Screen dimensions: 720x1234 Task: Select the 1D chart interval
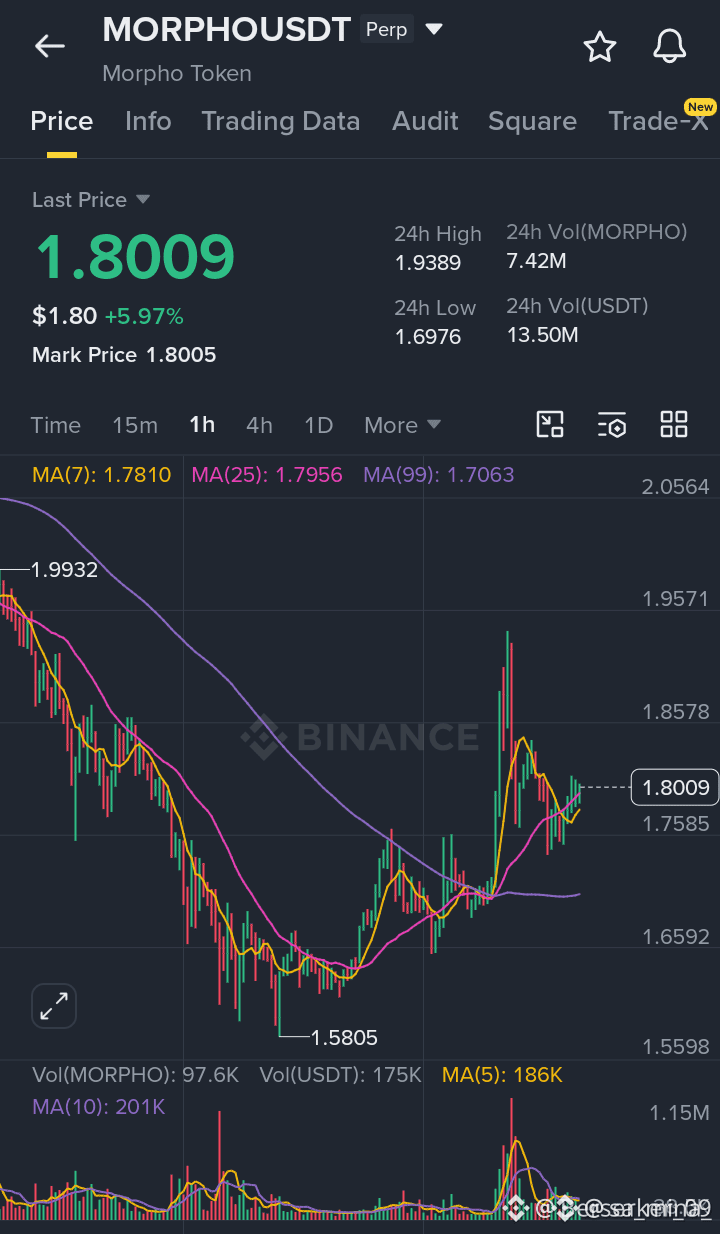point(318,425)
